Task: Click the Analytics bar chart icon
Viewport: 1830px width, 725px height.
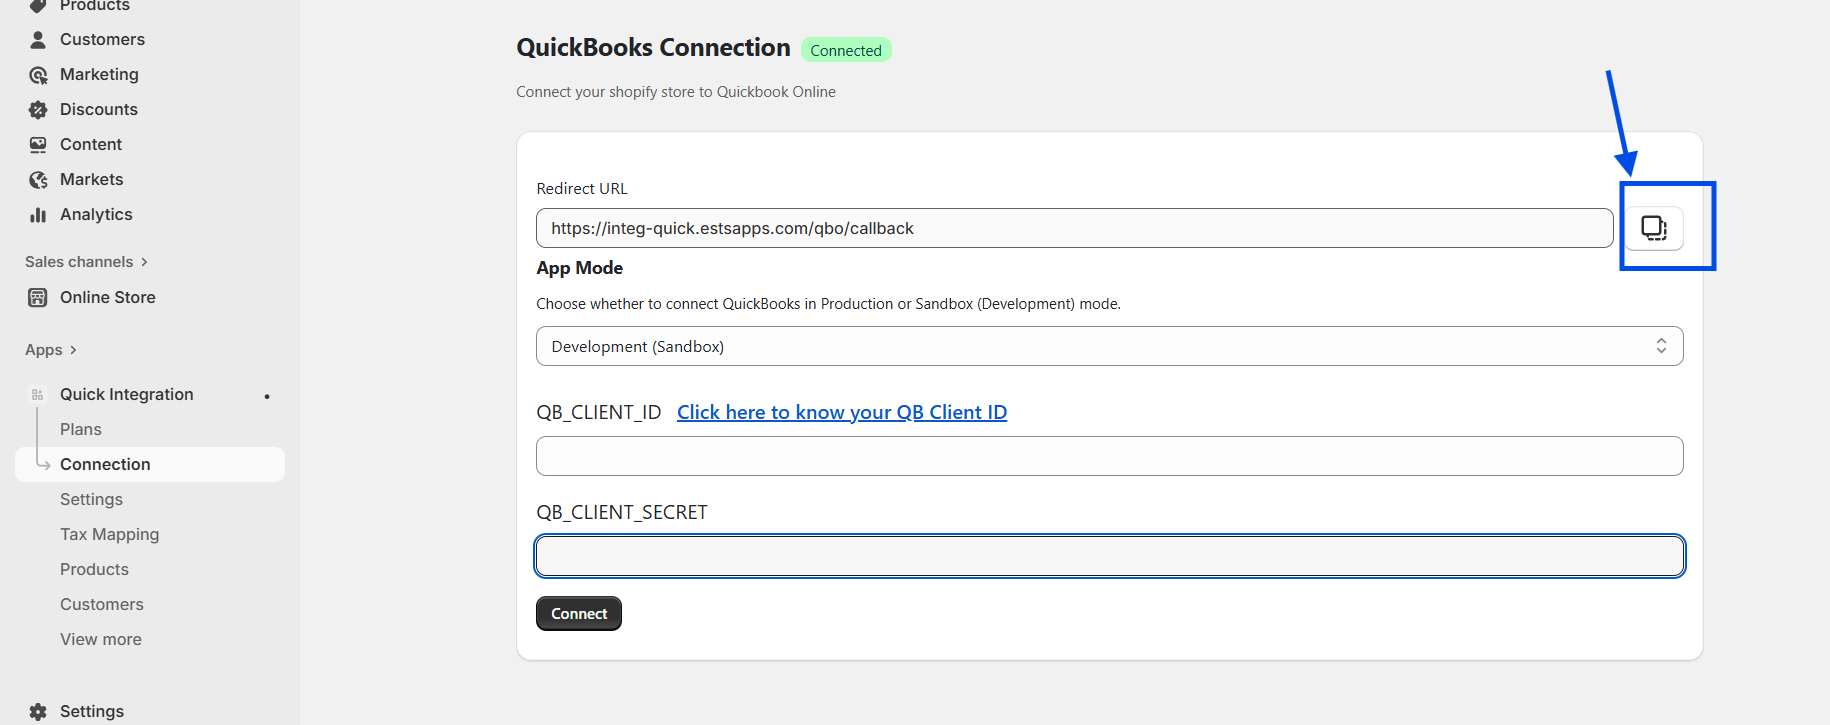Action: 38,215
